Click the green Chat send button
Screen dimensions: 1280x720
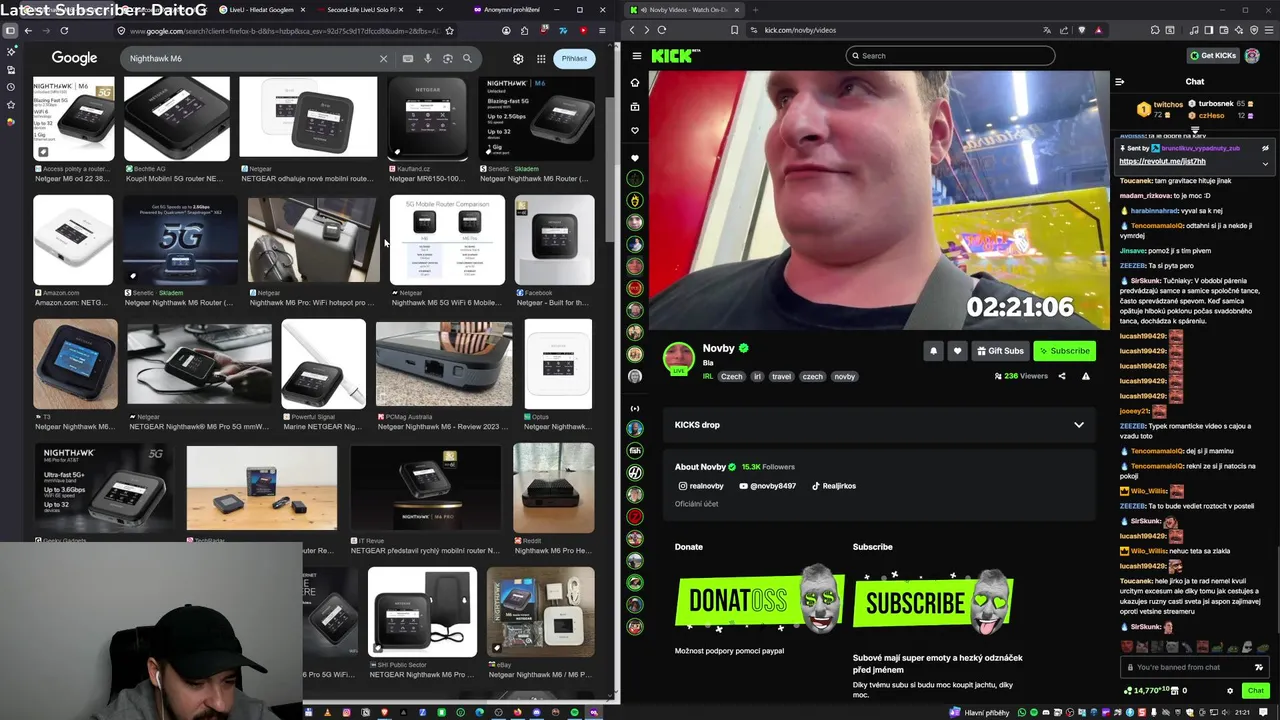pos(1255,690)
